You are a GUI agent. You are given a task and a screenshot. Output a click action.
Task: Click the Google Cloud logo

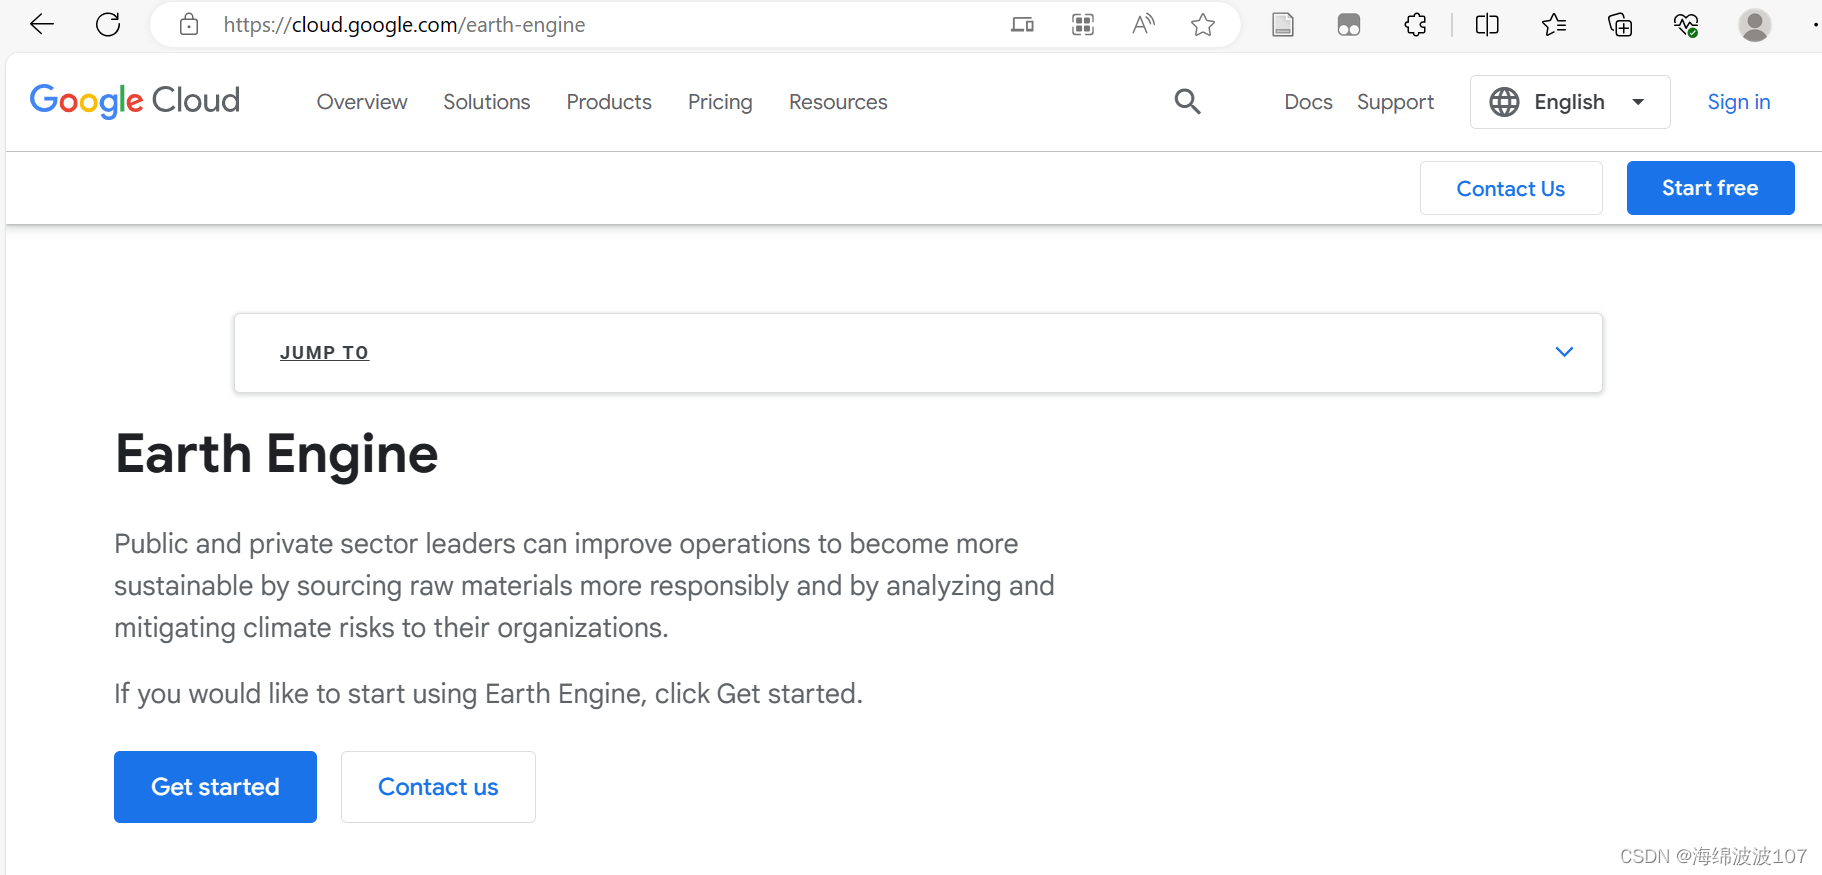pos(135,101)
